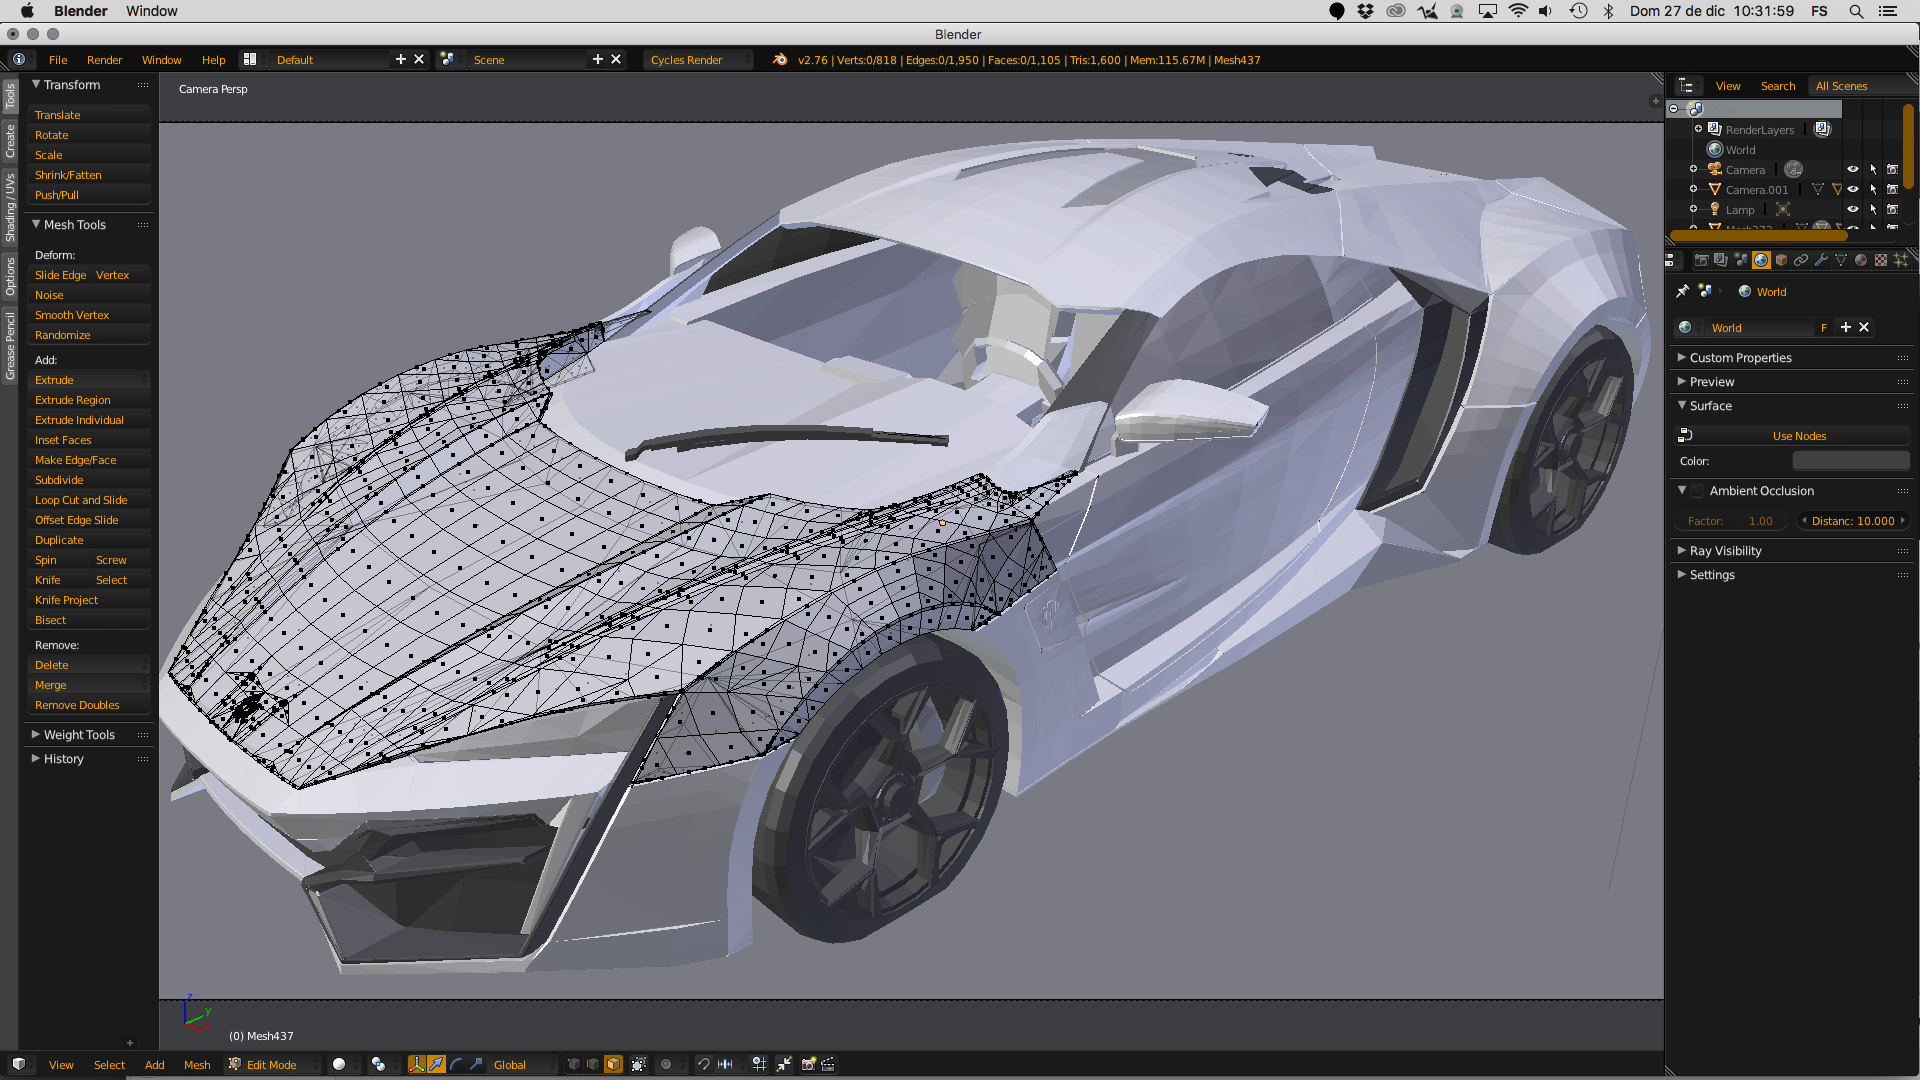Open the Object constraints chain-link tab

pyautogui.click(x=1801, y=260)
